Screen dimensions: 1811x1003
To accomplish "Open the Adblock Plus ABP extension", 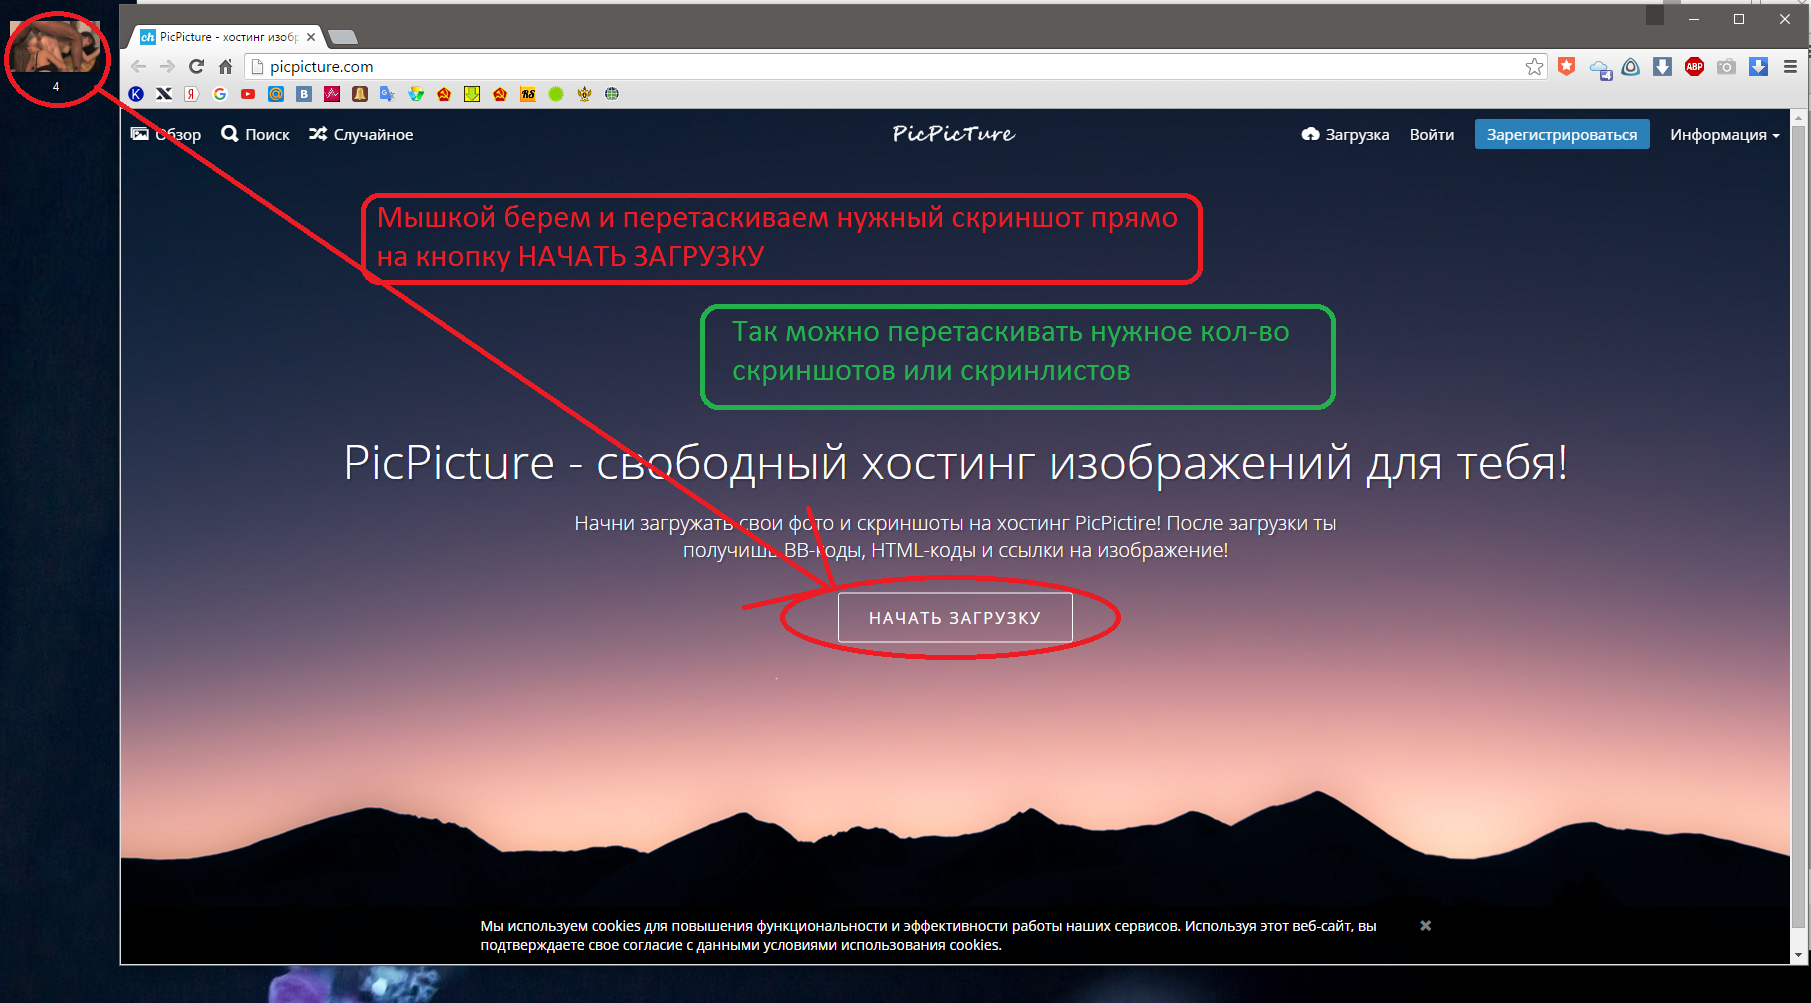I will (x=1694, y=67).
